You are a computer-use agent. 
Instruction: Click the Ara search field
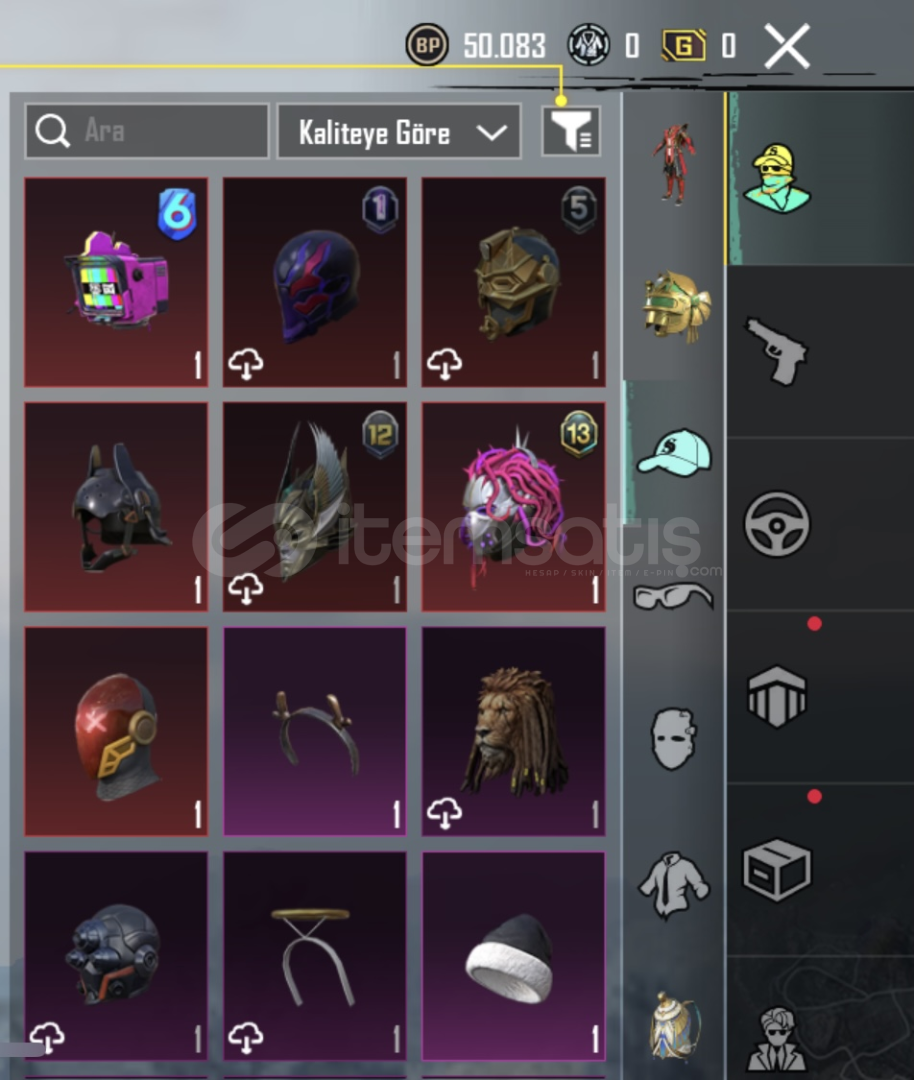pos(146,131)
